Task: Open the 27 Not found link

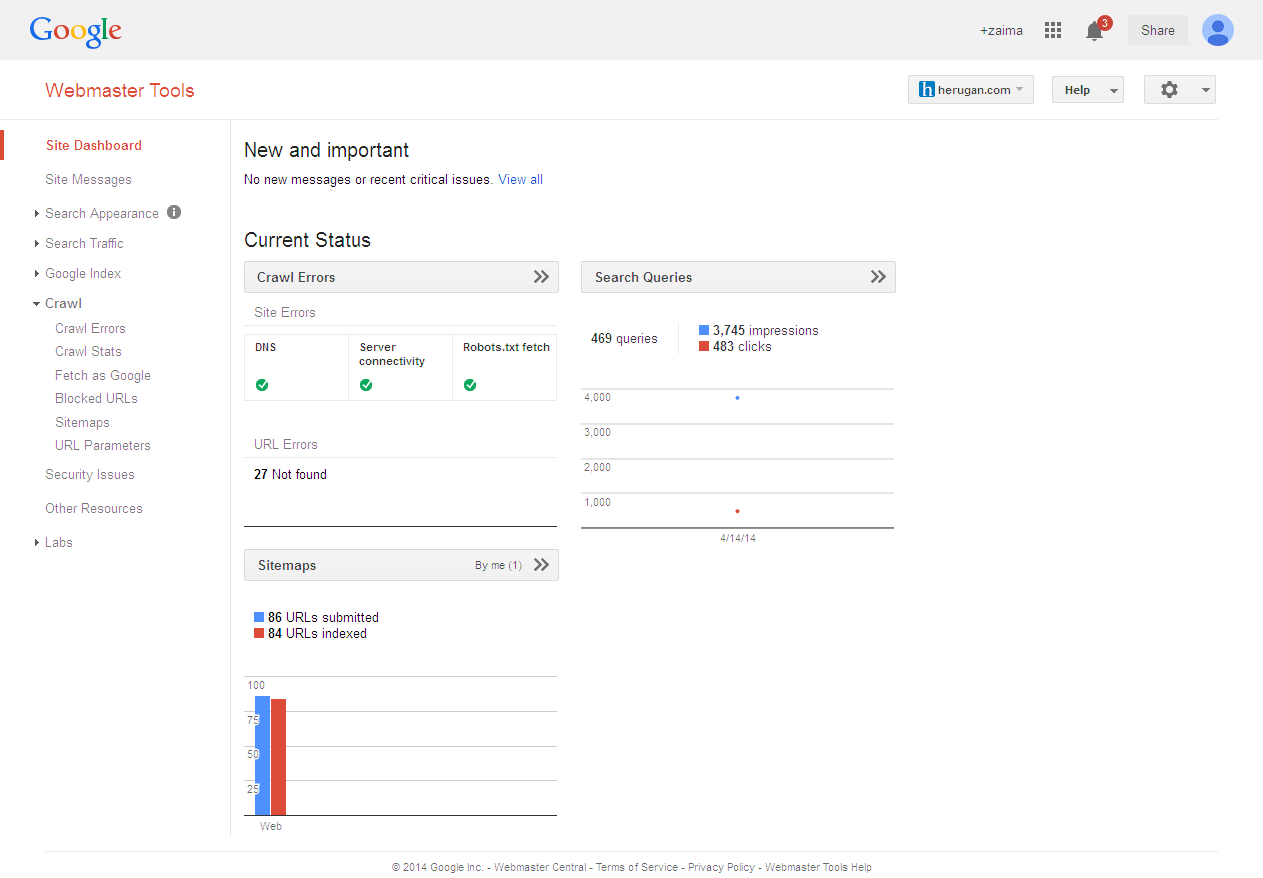Action: point(290,475)
